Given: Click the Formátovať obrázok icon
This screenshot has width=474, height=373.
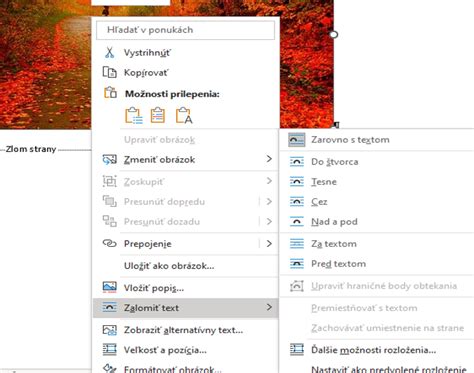Looking at the screenshot, I should coord(109,369).
